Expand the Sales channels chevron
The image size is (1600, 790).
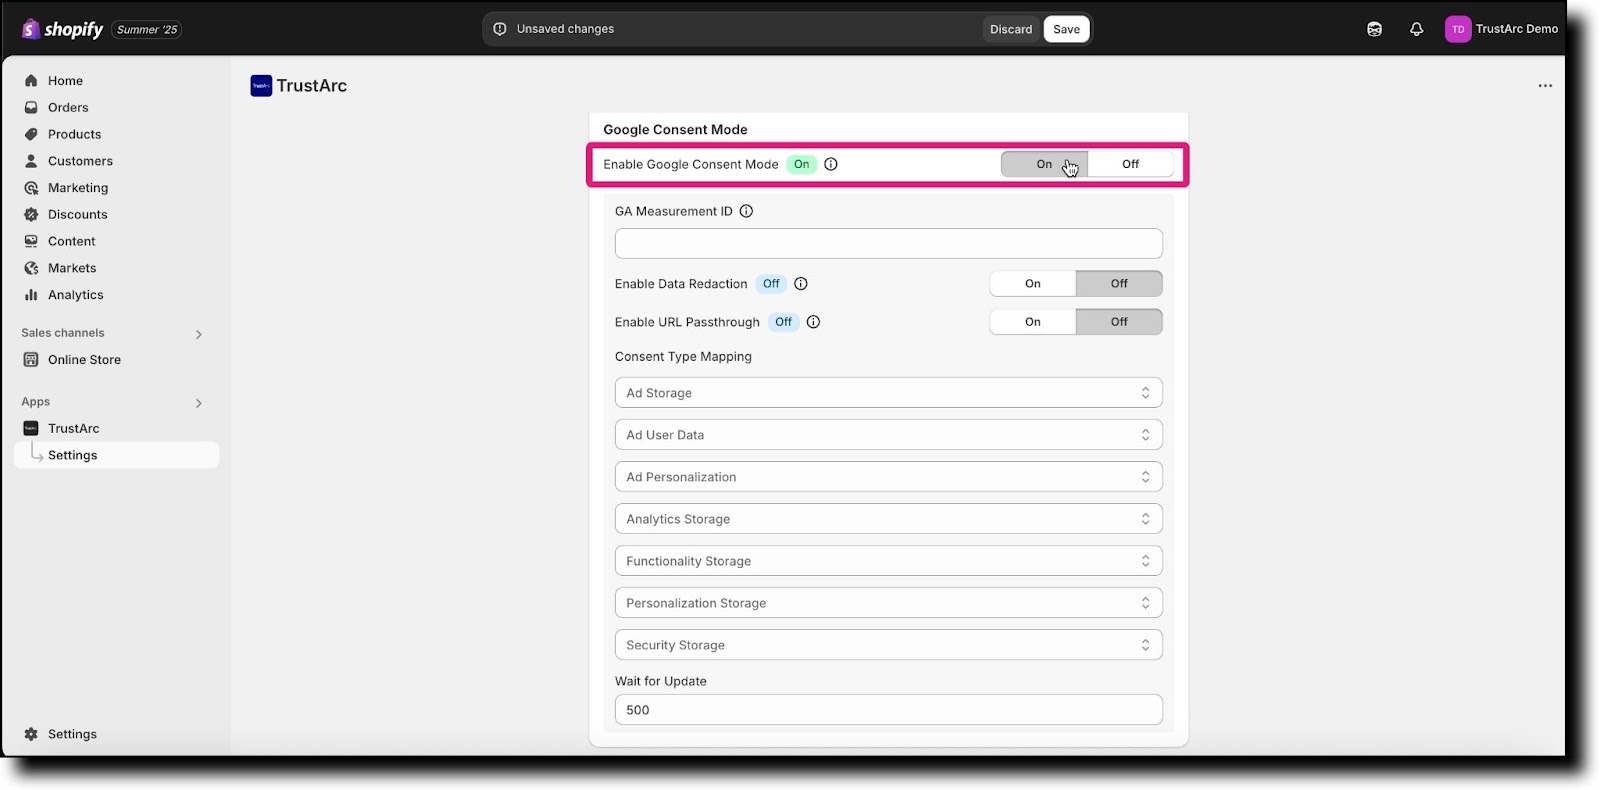[199, 334]
